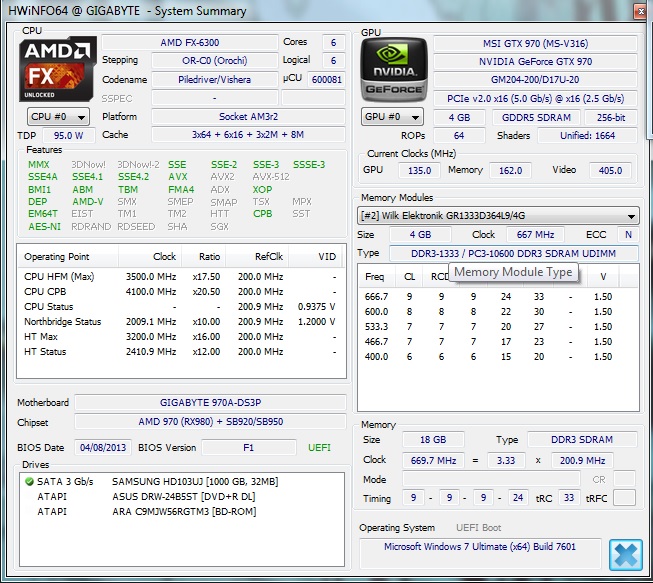Click the GPU clock 135.0 value
The image size is (653, 583).
(419, 170)
